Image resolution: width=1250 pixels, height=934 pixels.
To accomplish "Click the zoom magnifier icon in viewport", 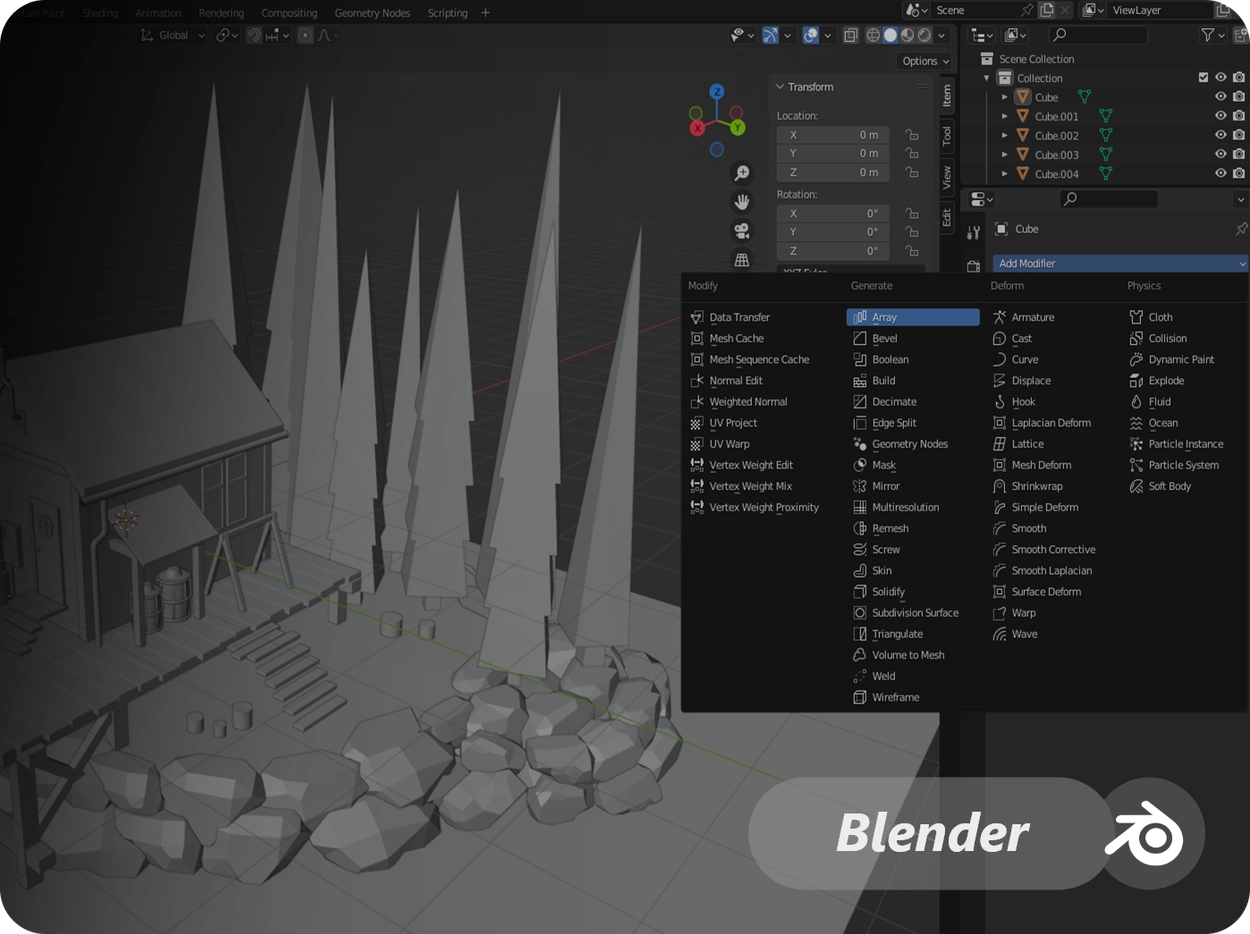I will tap(742, 173).
